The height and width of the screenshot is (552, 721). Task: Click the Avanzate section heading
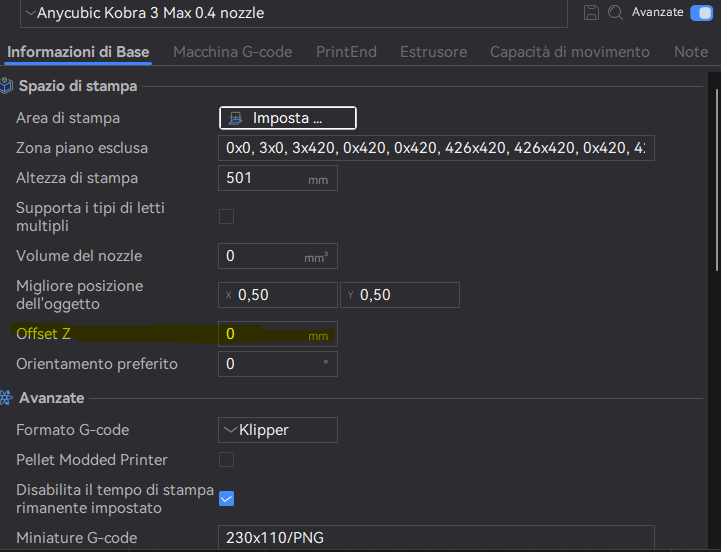click(x=52, y=398)
